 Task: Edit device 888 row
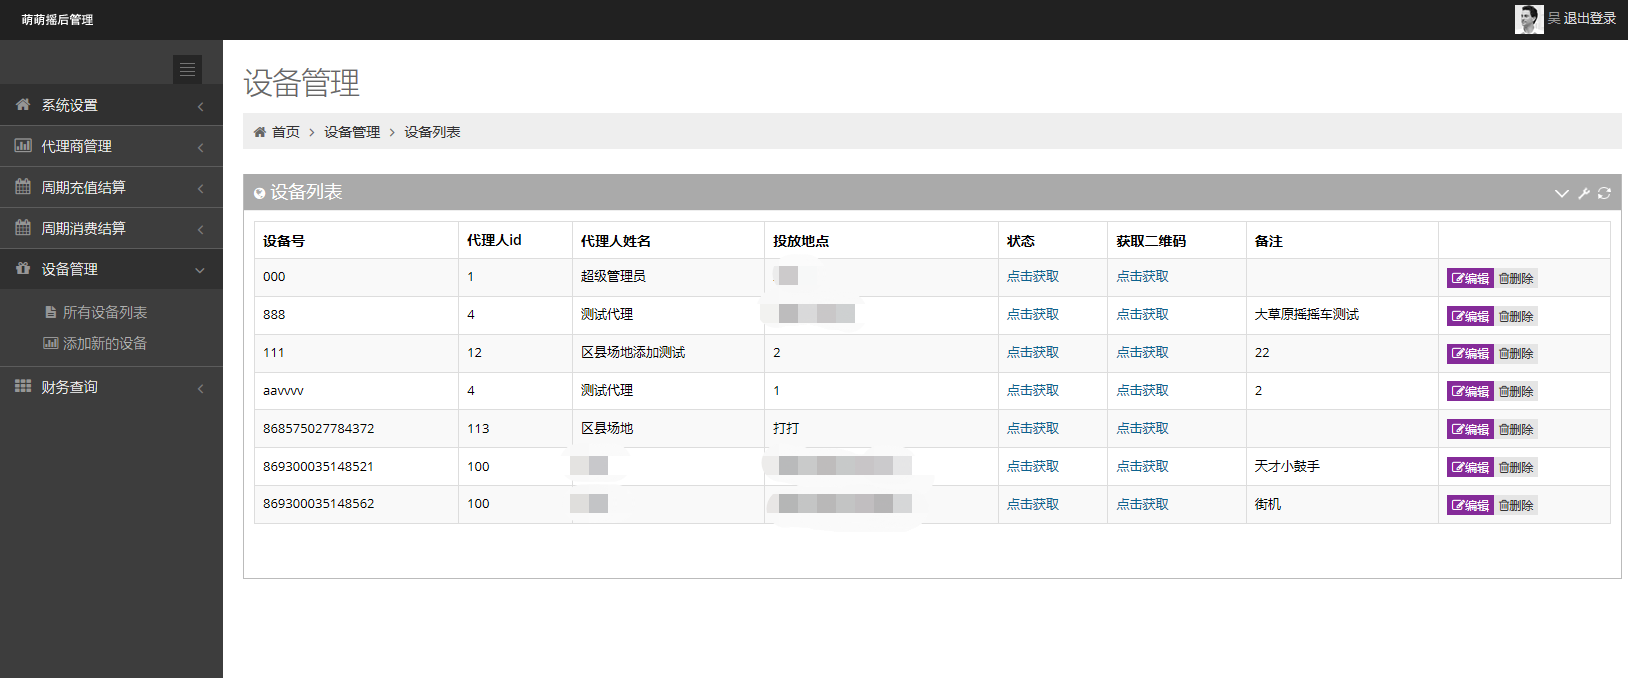click(x=1470, y=316)
